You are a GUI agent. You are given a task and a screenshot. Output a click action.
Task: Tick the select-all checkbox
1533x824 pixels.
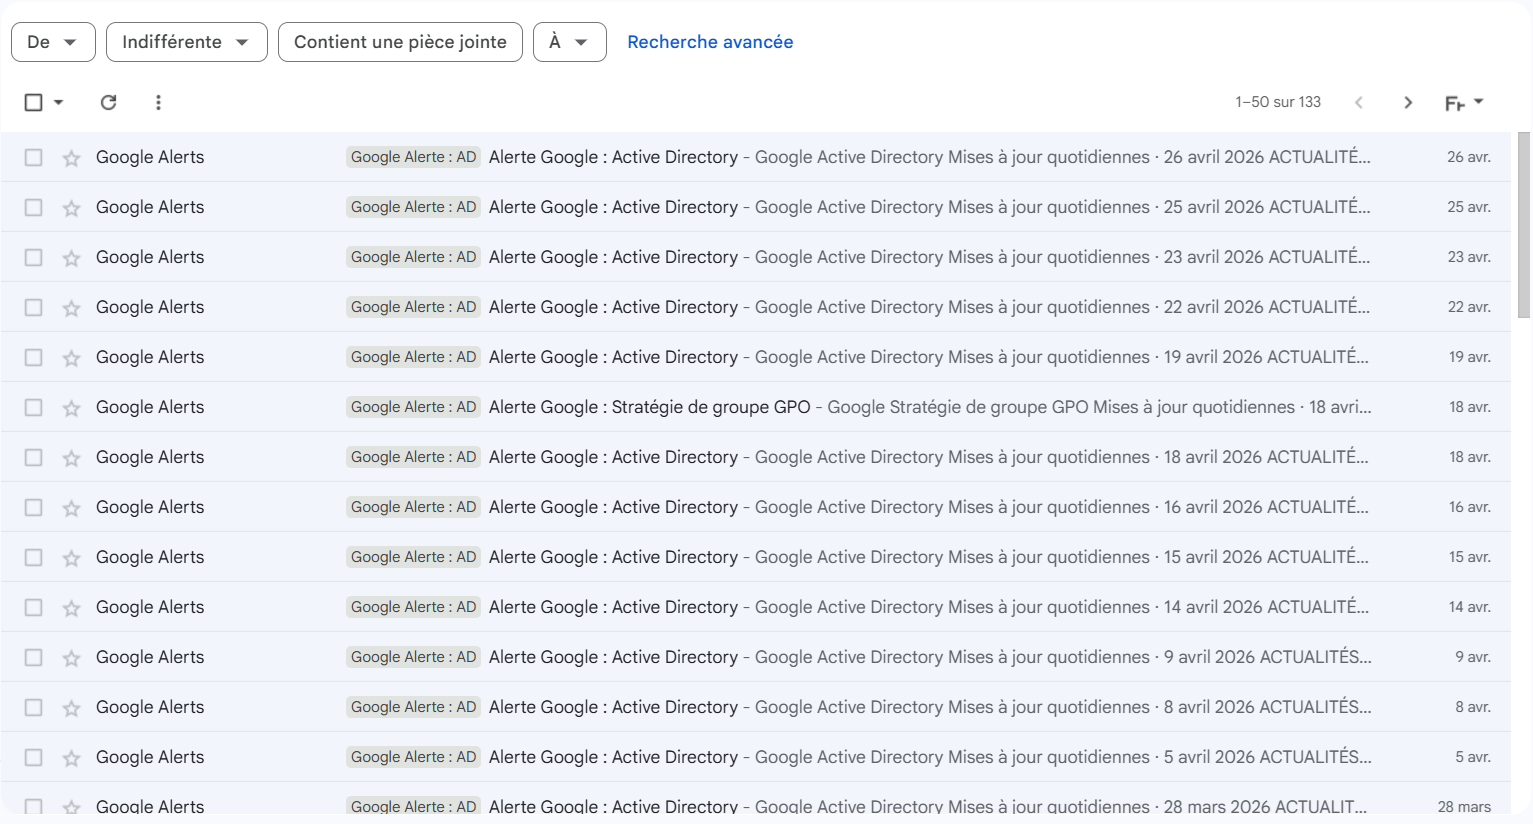pos(33,102)
